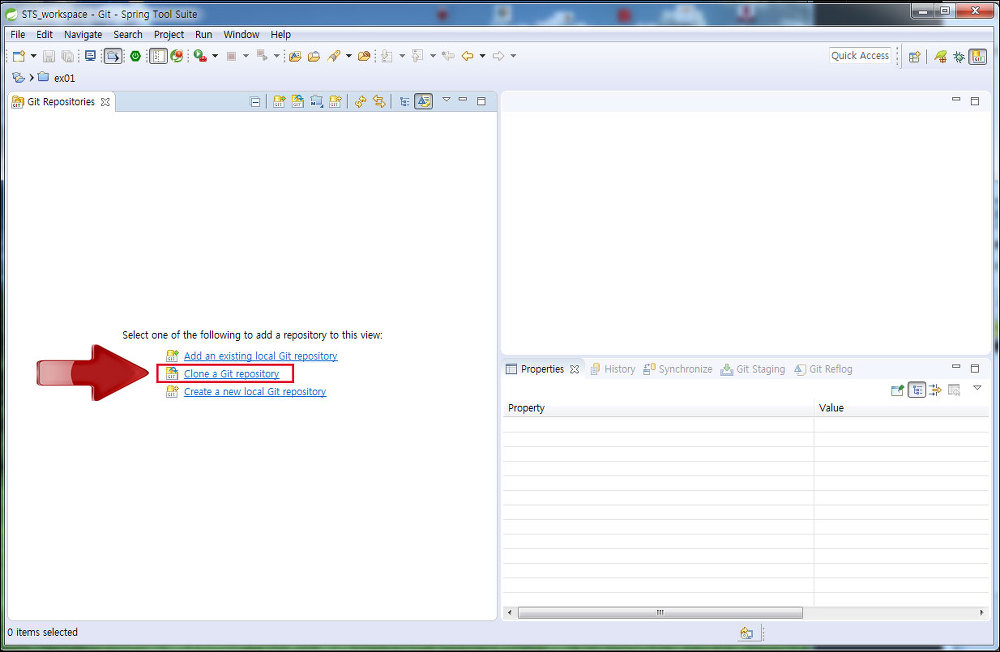Click the Property column header

658,408
